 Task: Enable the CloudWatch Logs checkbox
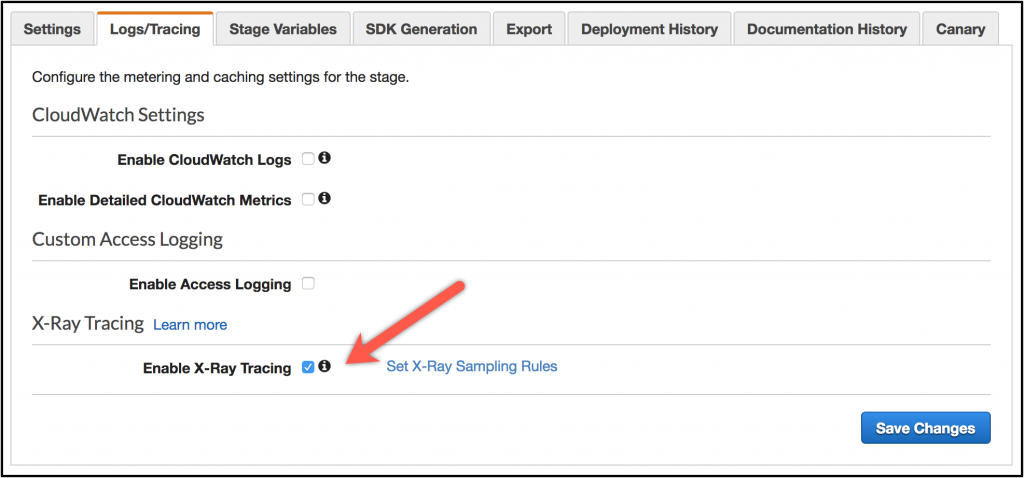click(x=308, y=159)
